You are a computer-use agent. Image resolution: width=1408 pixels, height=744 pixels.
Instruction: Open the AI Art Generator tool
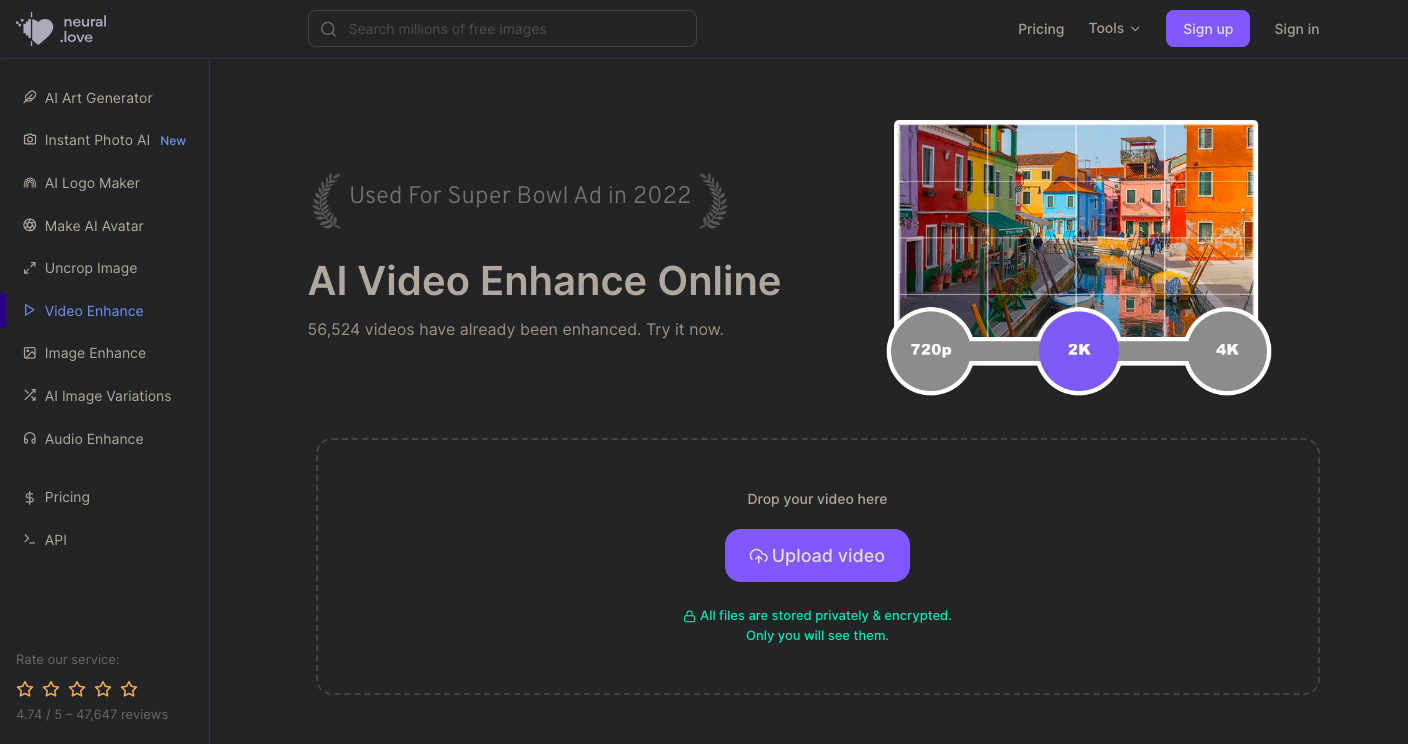[98, 97]
